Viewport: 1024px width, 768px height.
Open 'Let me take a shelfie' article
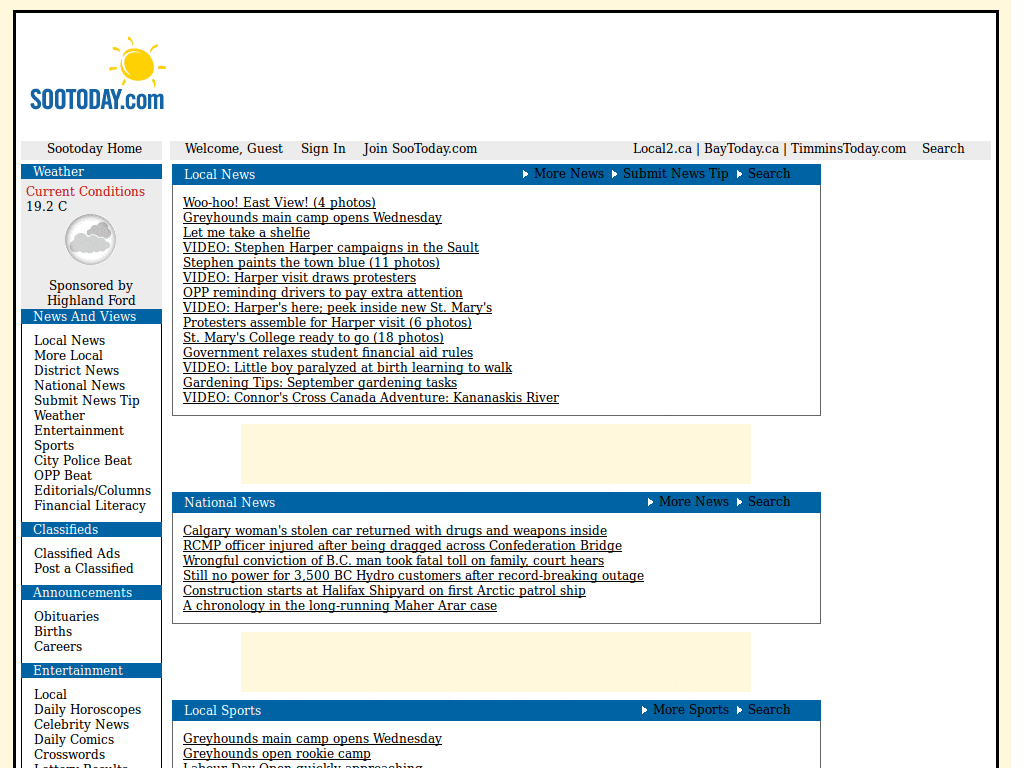click(x=246, y=232)
